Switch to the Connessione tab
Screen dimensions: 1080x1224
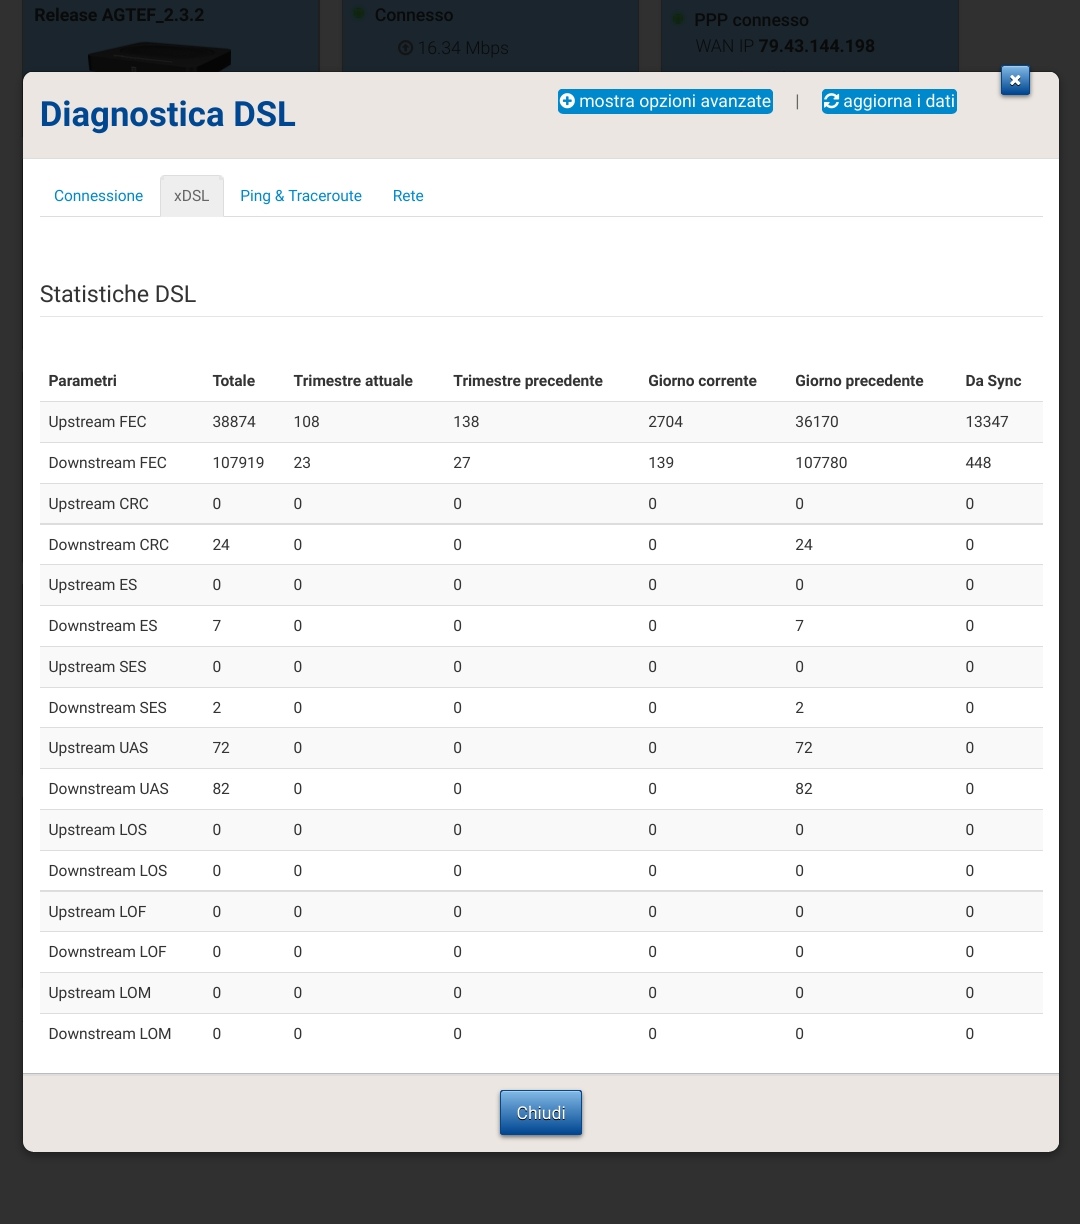98,196
